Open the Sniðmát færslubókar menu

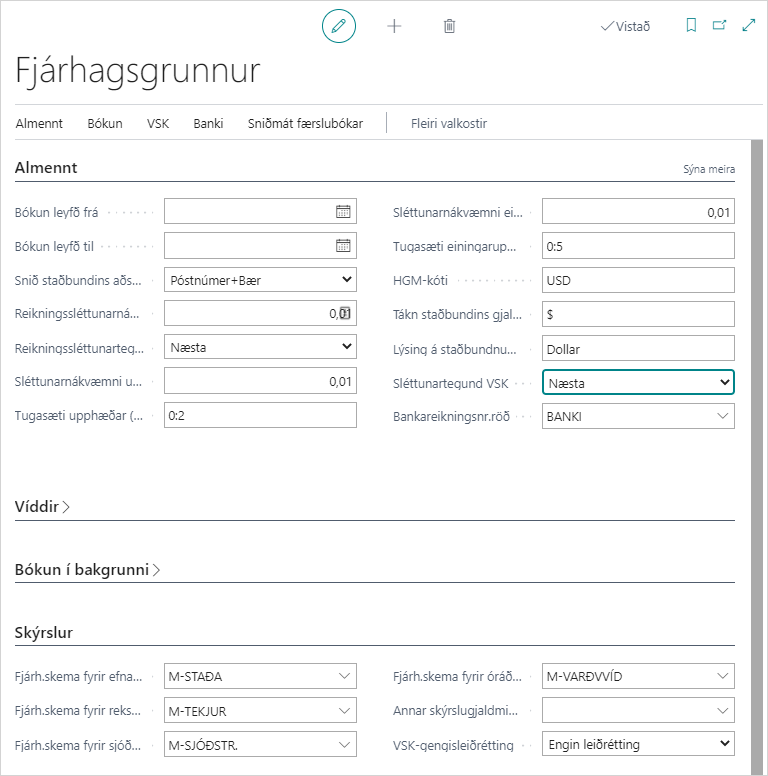pos(305,123)
